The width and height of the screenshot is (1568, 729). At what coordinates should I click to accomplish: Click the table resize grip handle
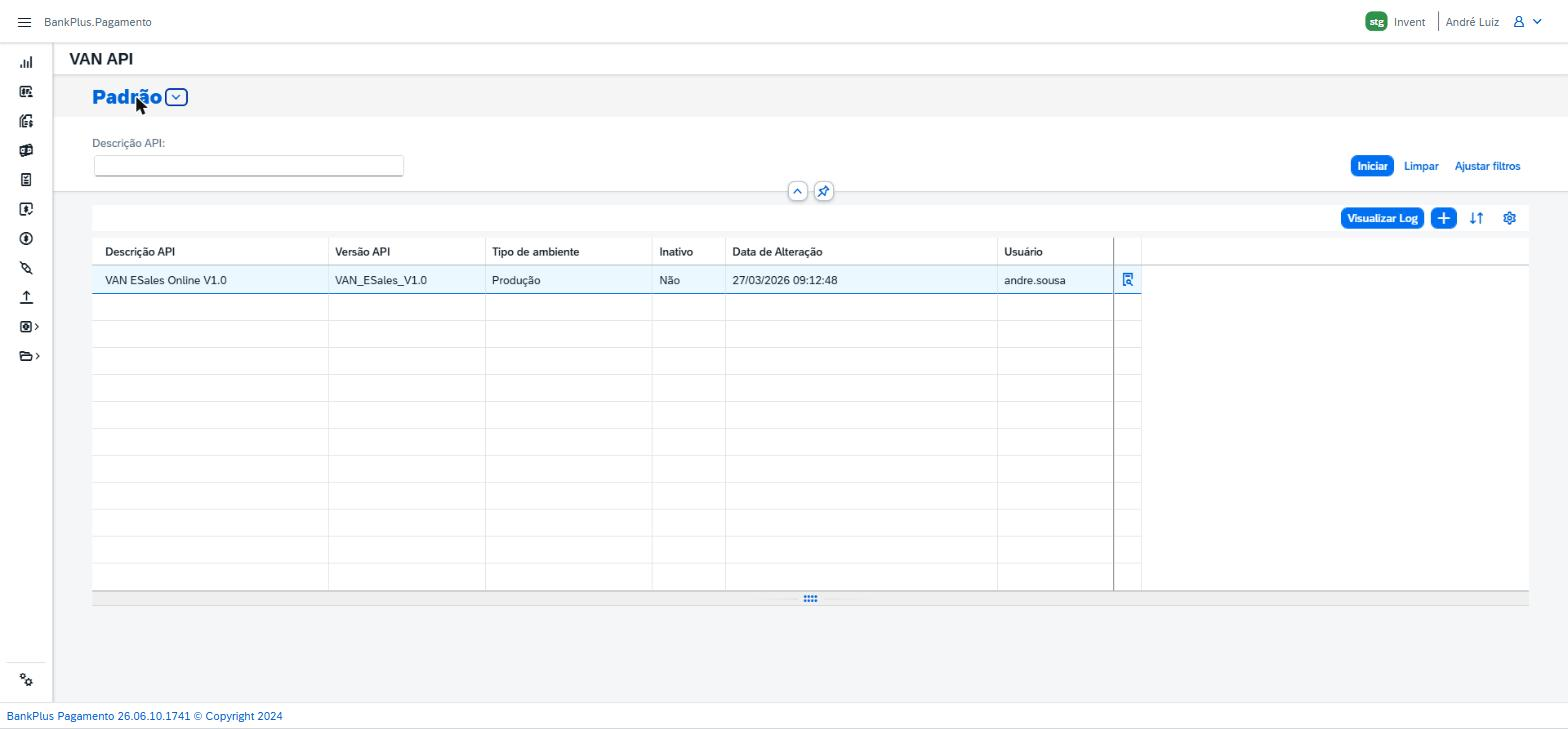(810, 599)
